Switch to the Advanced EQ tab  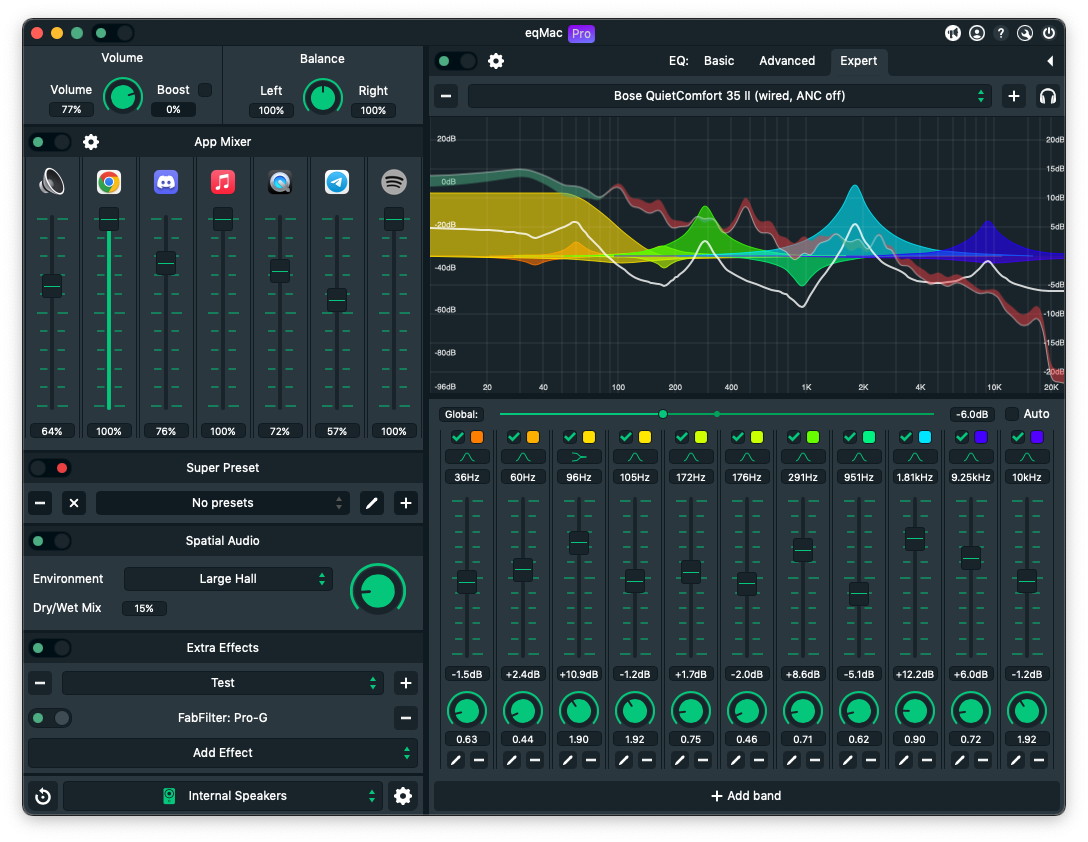(x=787, y=60)
